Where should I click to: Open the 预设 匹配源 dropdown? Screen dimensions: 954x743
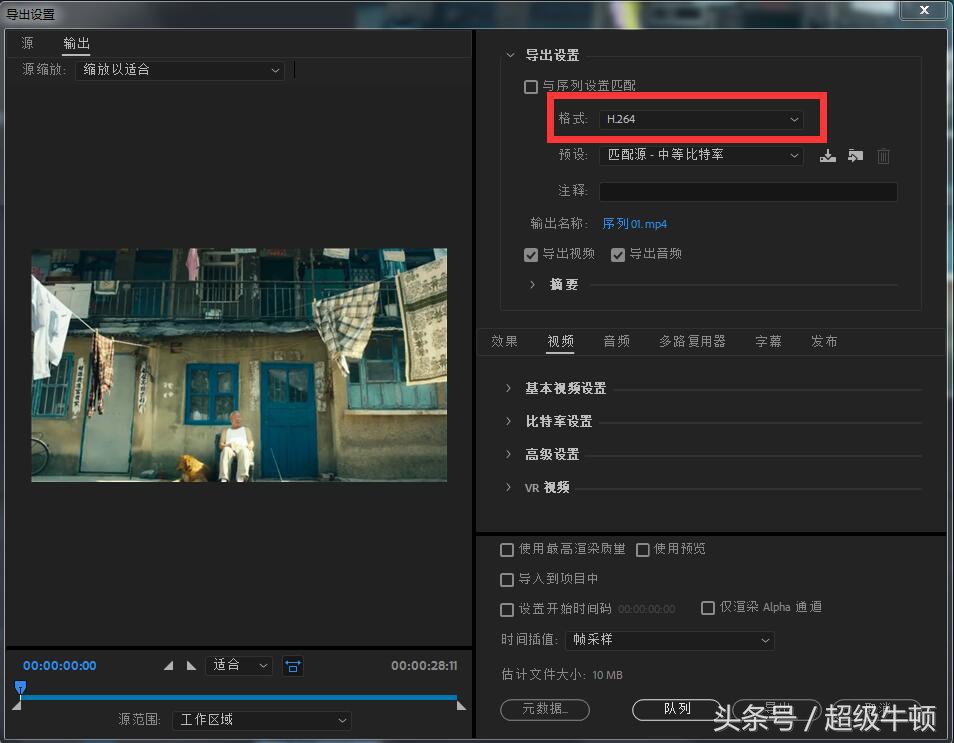701,155
